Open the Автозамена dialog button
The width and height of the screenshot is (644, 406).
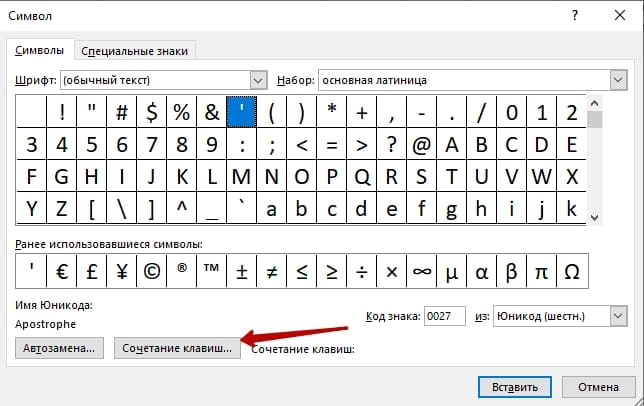[60, 349]
